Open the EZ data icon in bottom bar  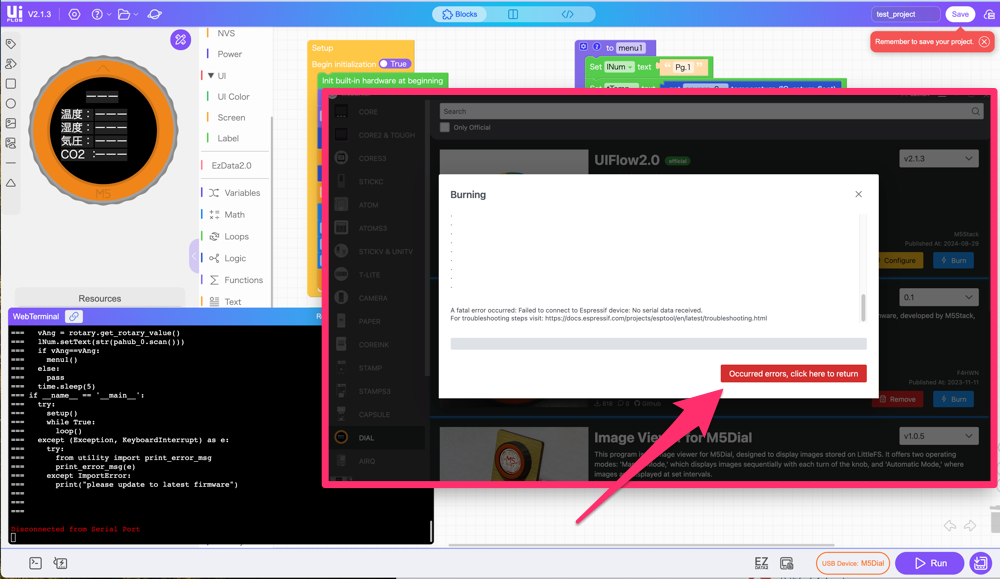click(761, 564)
